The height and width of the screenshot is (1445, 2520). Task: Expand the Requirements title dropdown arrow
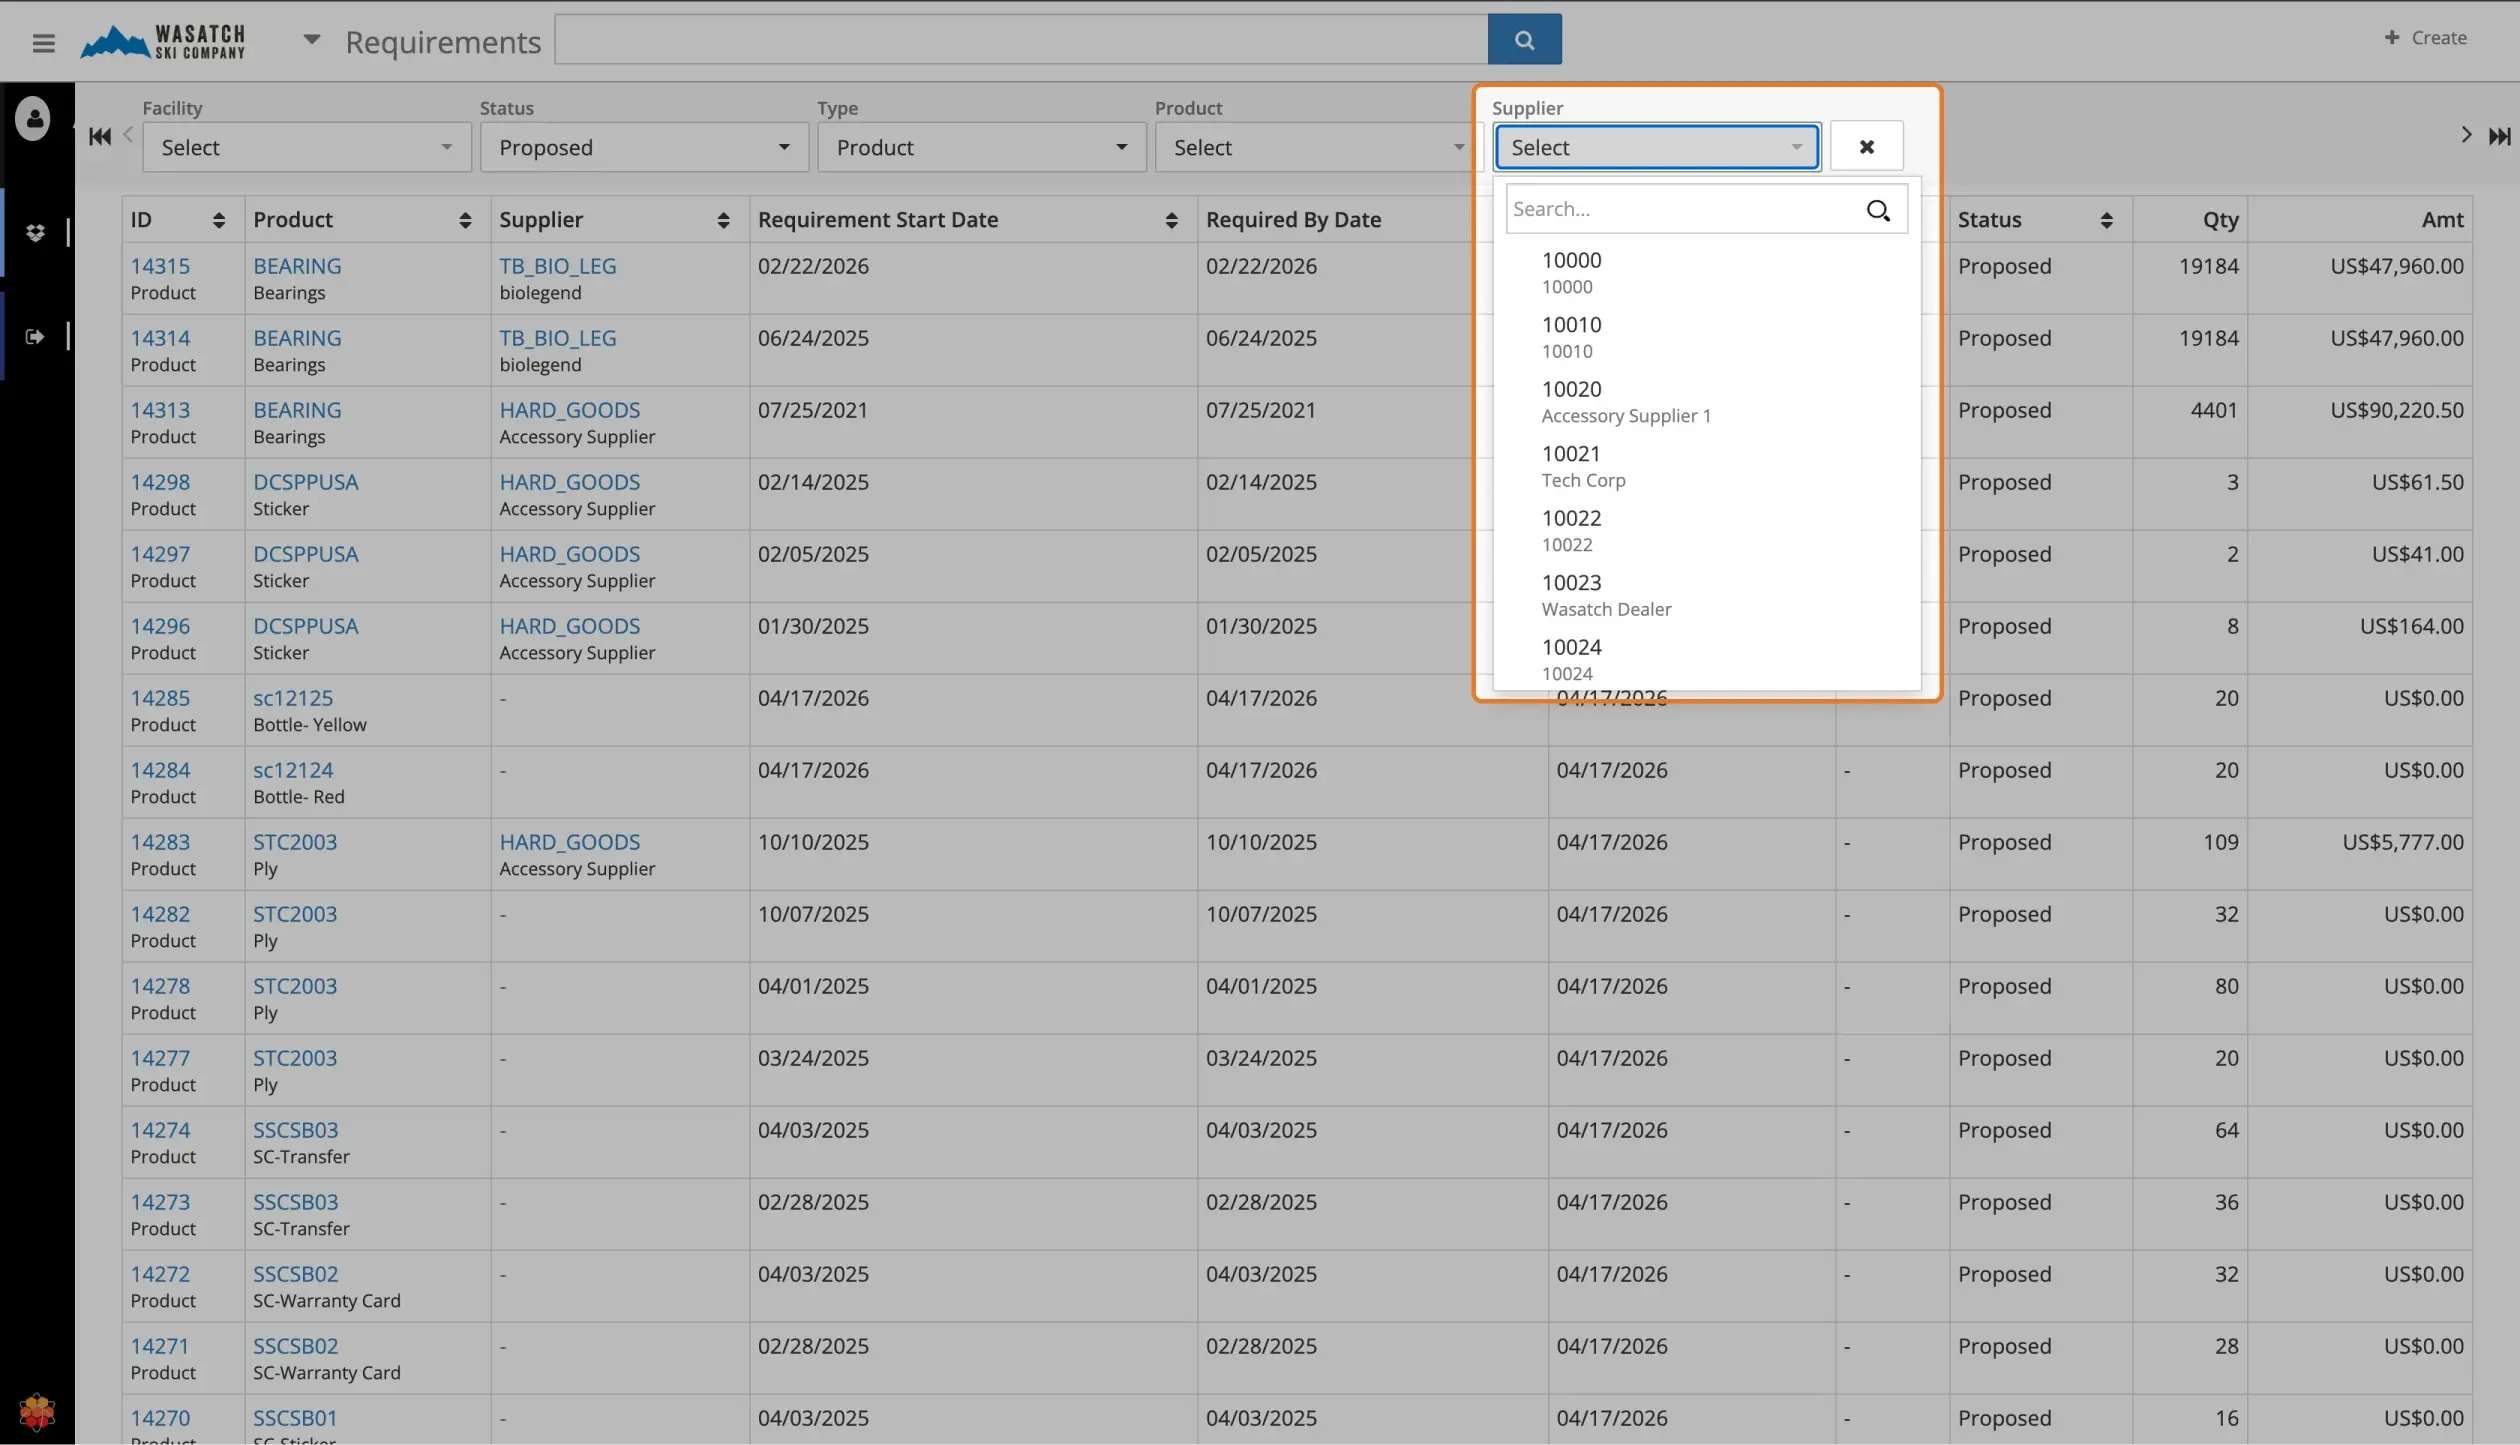312,40
